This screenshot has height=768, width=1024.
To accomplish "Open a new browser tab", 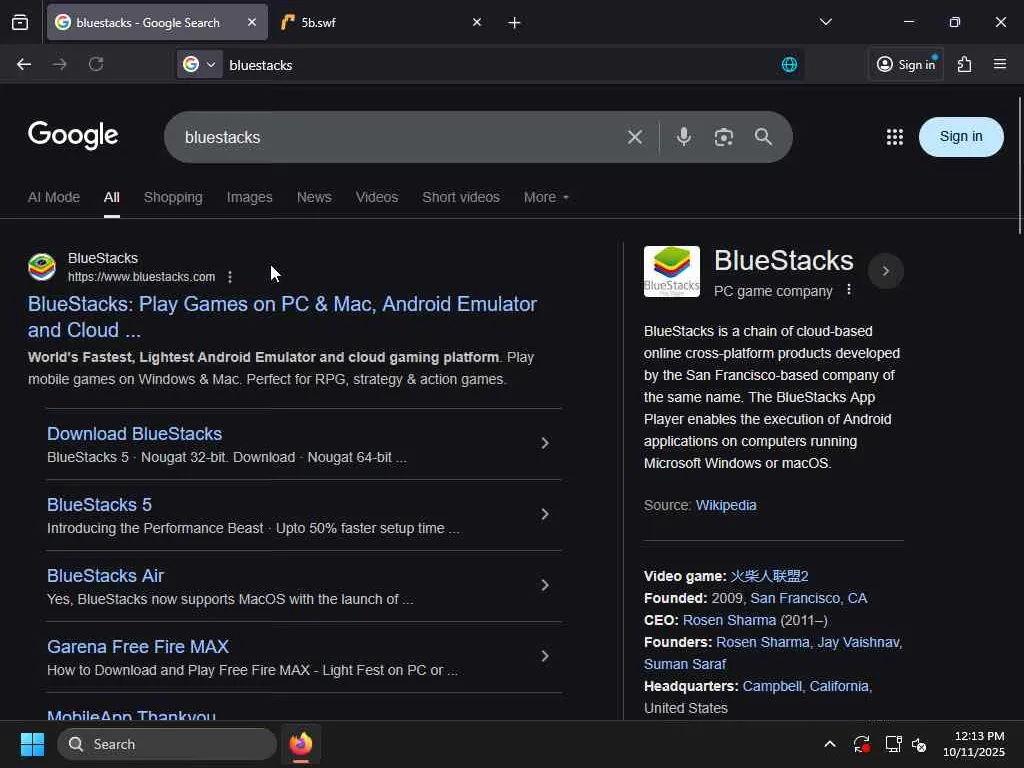I will click(514, 23).
